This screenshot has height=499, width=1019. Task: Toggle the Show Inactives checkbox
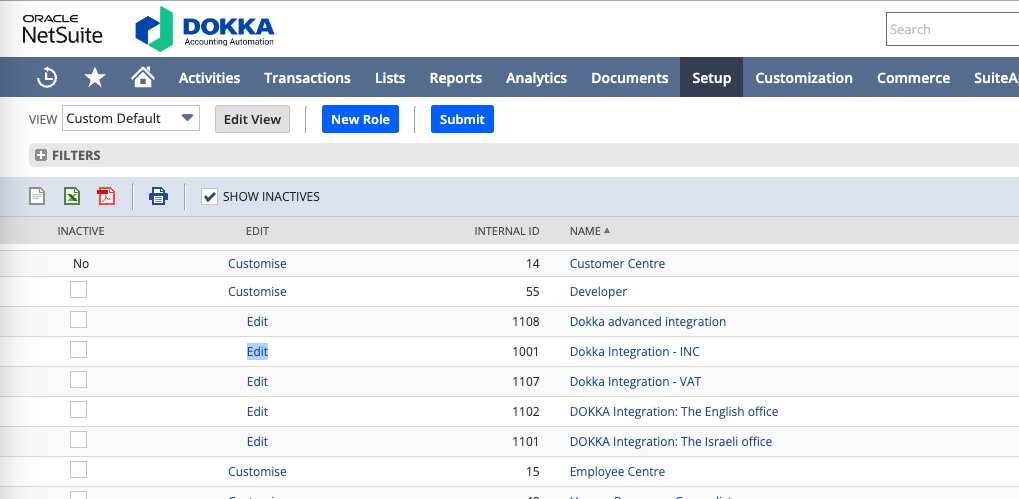[x=209, y=196]
